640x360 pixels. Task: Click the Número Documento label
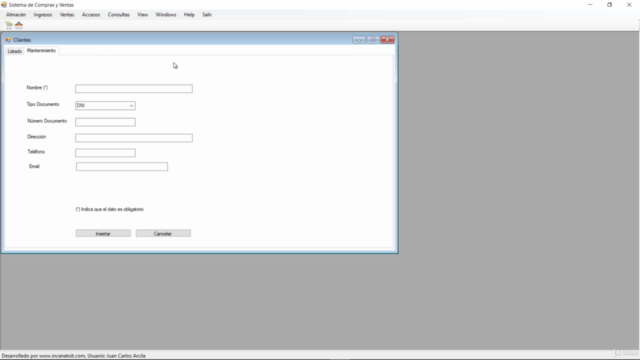47,121
